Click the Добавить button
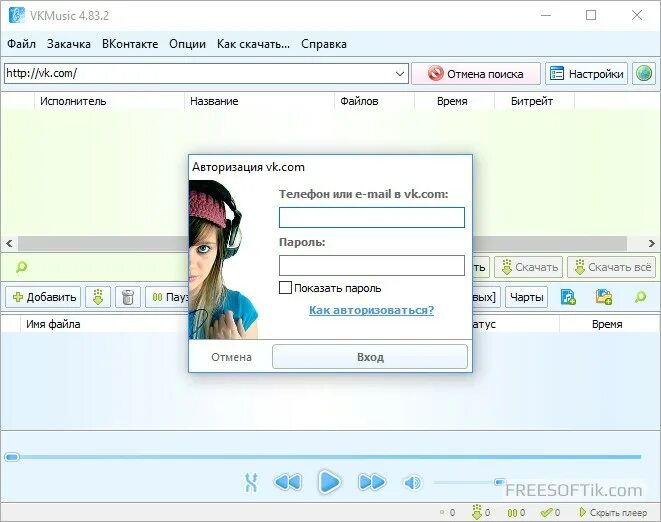This screenshot has width=661, height=522. [43, 297]
